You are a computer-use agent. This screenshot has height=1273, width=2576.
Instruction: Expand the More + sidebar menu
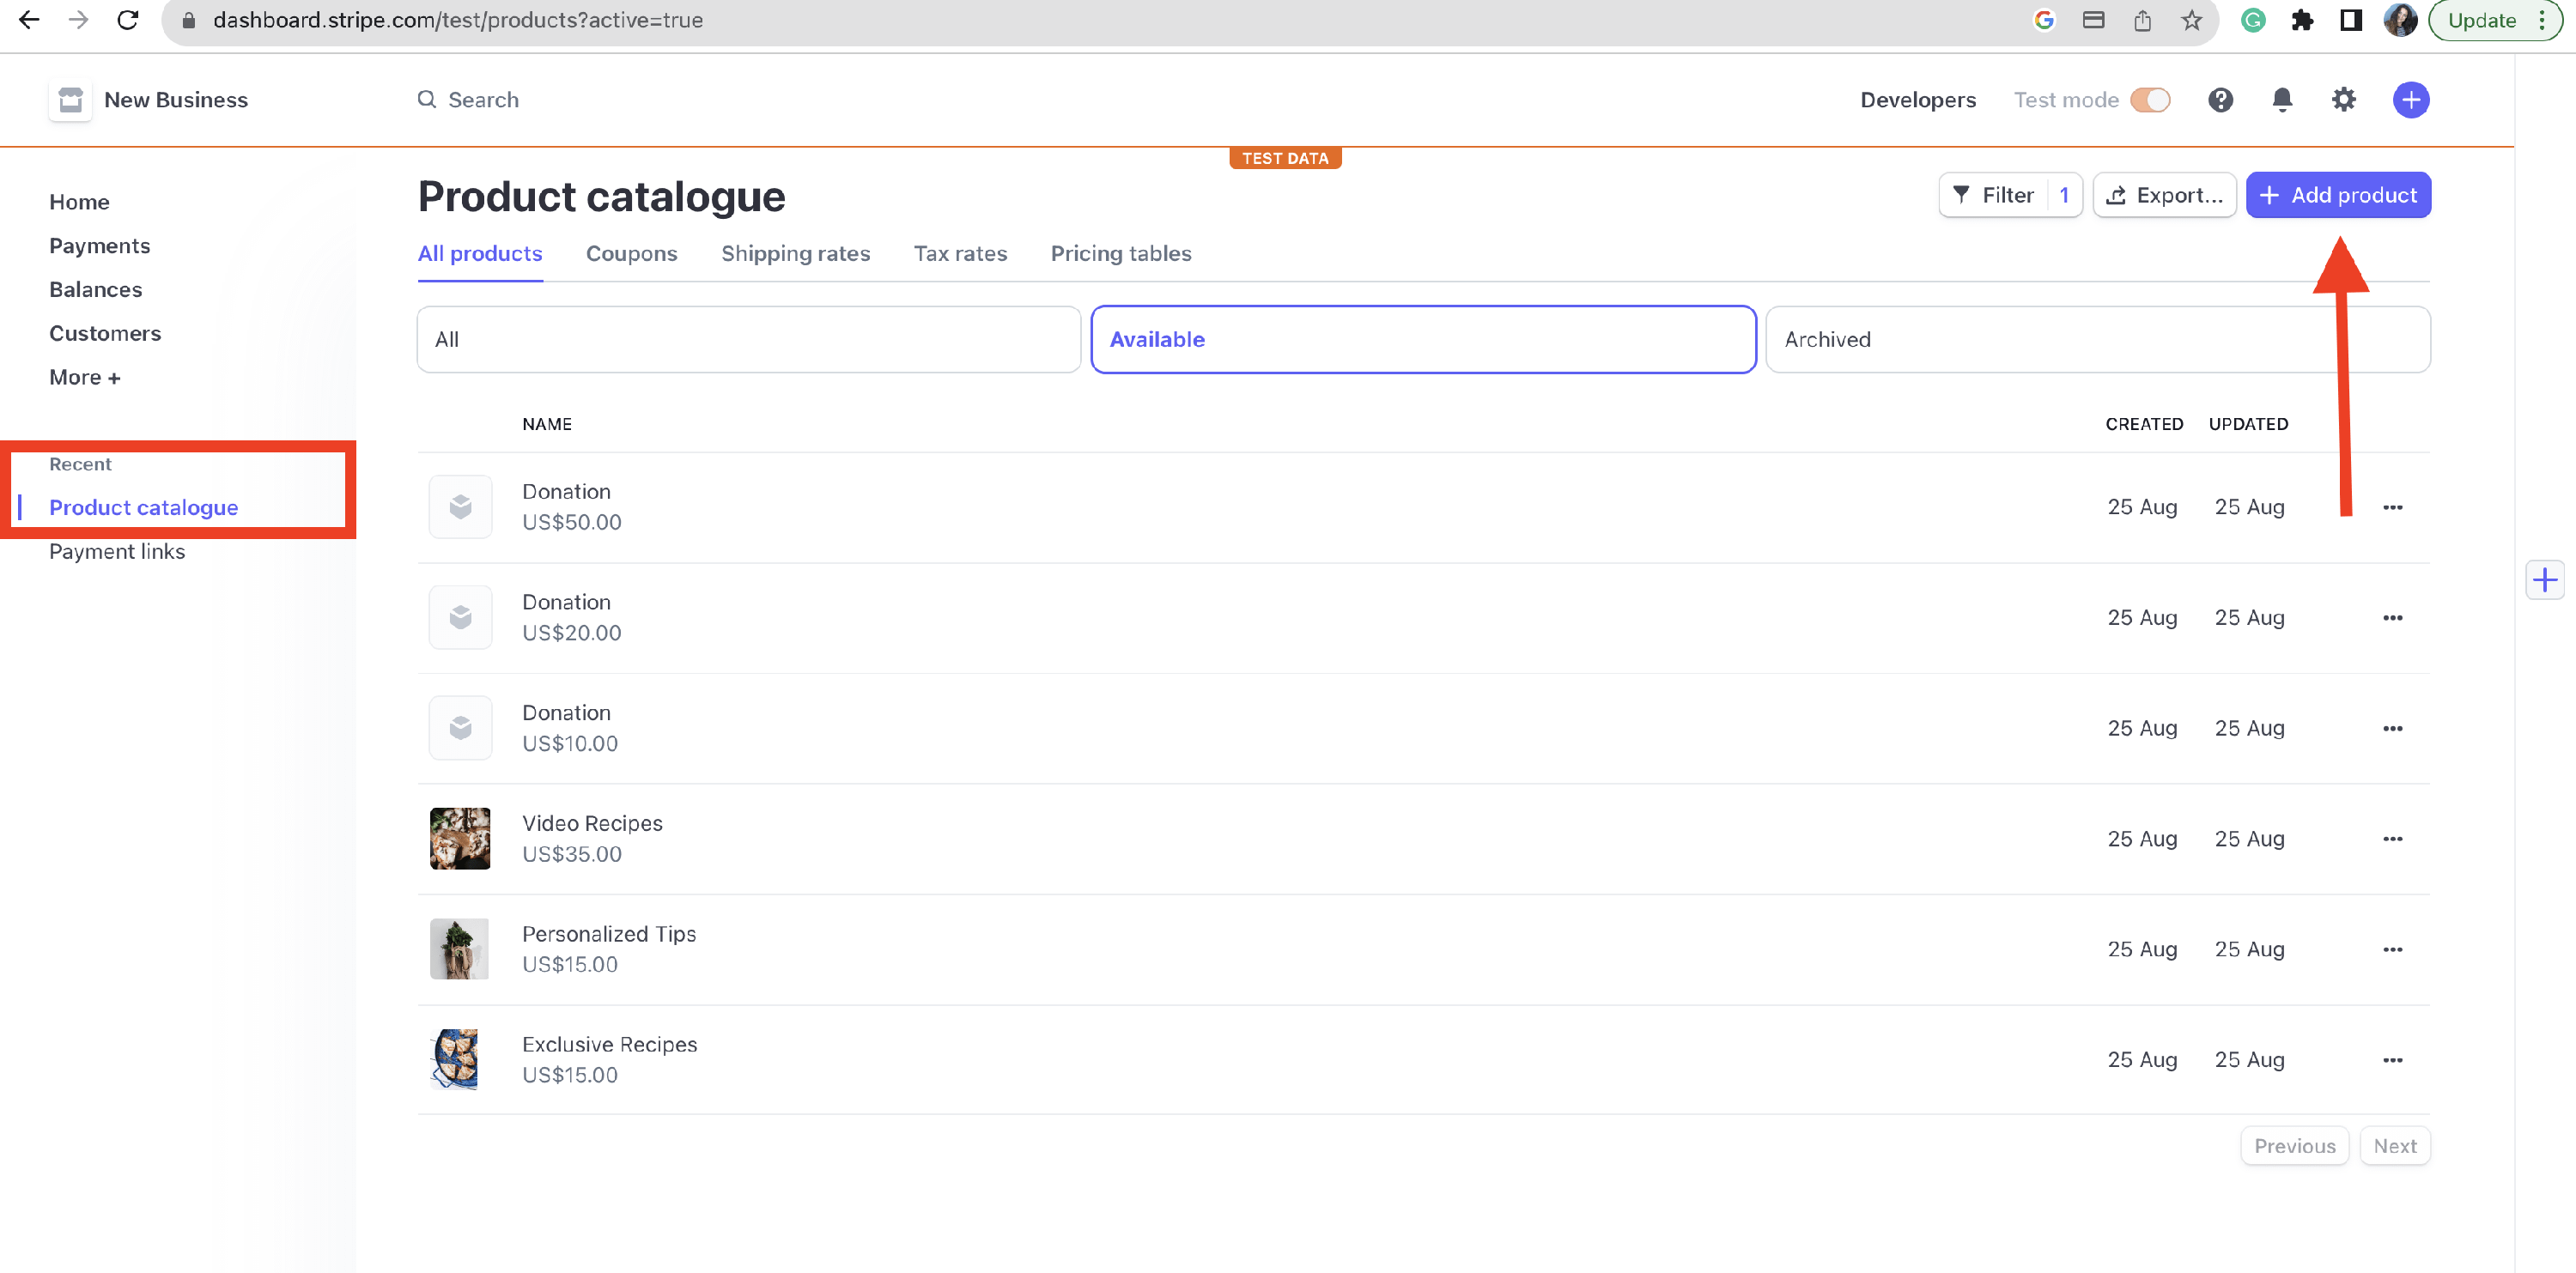[x=85, y=377]
